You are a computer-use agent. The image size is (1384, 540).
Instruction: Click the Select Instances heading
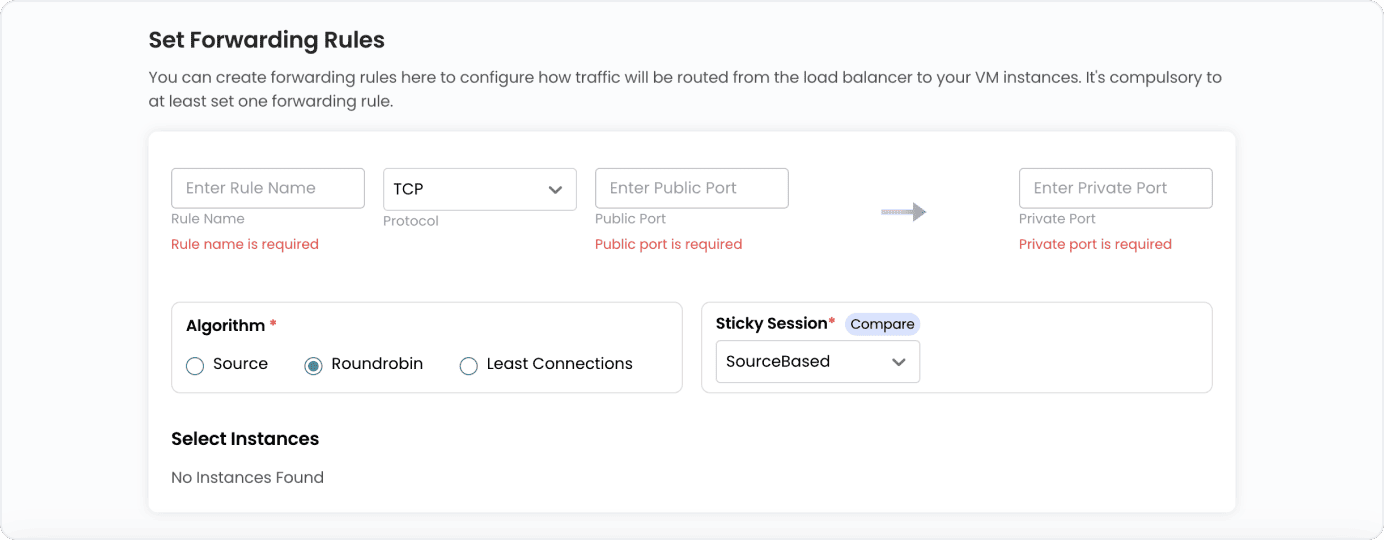click(245, 439)
